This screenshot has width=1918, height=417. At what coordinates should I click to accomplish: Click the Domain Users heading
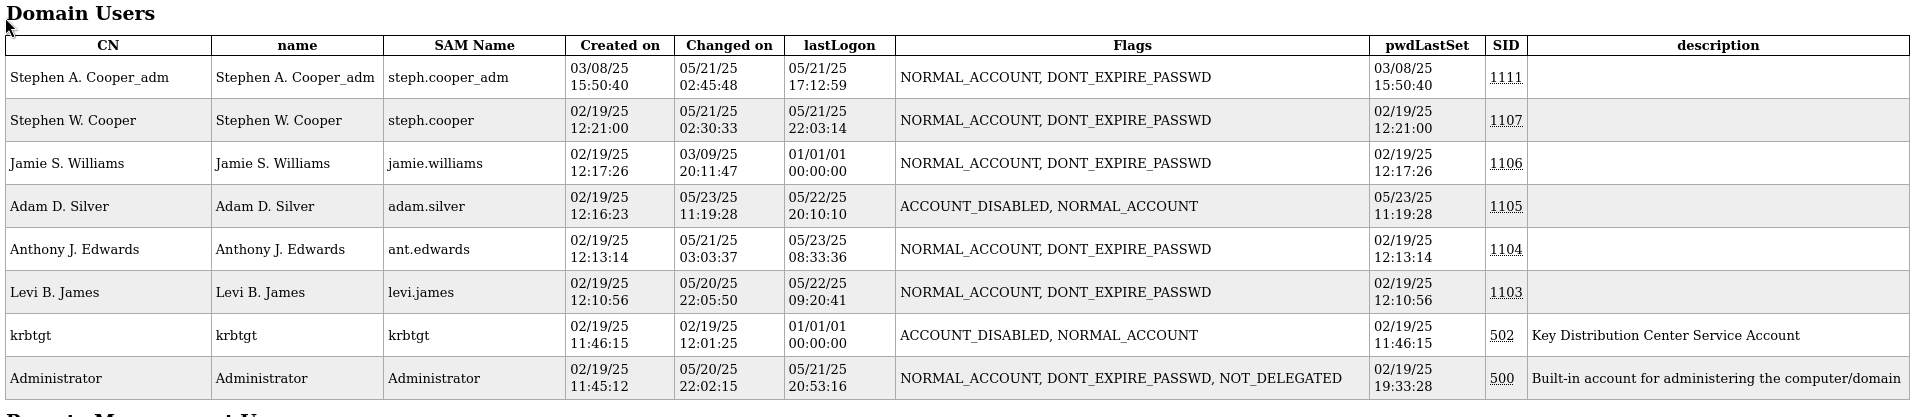click(x=80, y=14)
